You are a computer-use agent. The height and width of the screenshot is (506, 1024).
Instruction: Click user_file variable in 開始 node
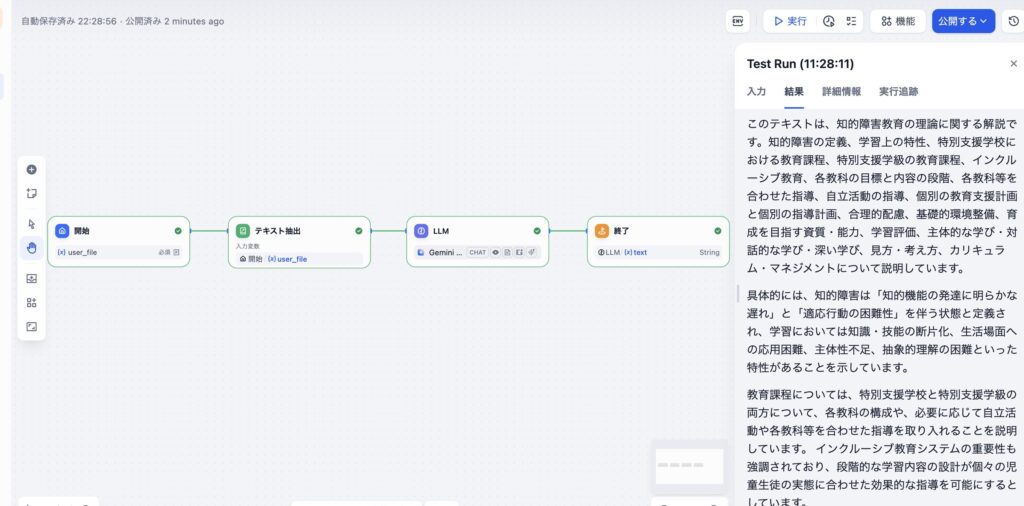[x=77, y=252]
